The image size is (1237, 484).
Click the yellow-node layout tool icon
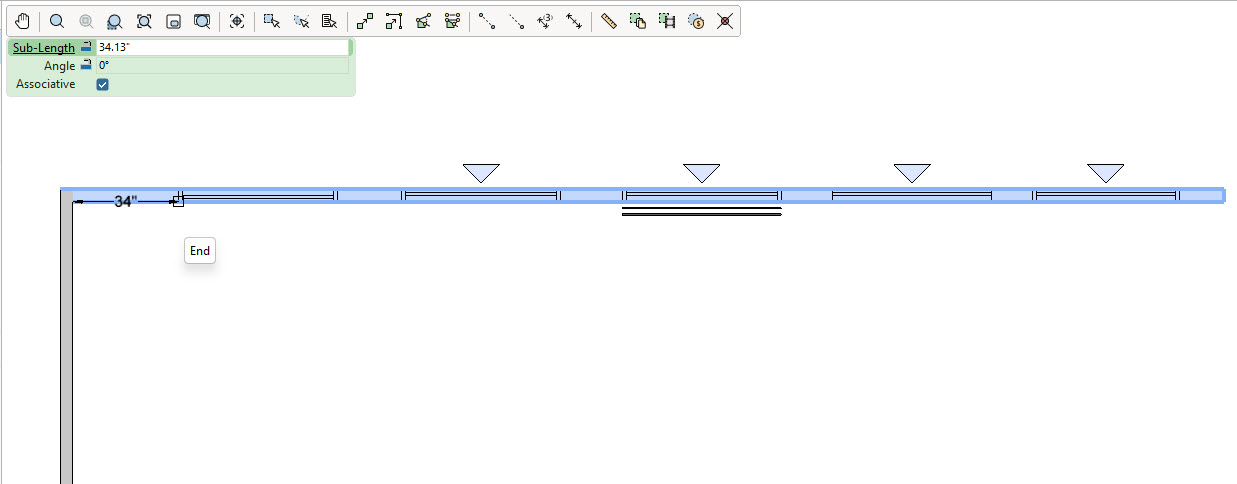(452, 21)
